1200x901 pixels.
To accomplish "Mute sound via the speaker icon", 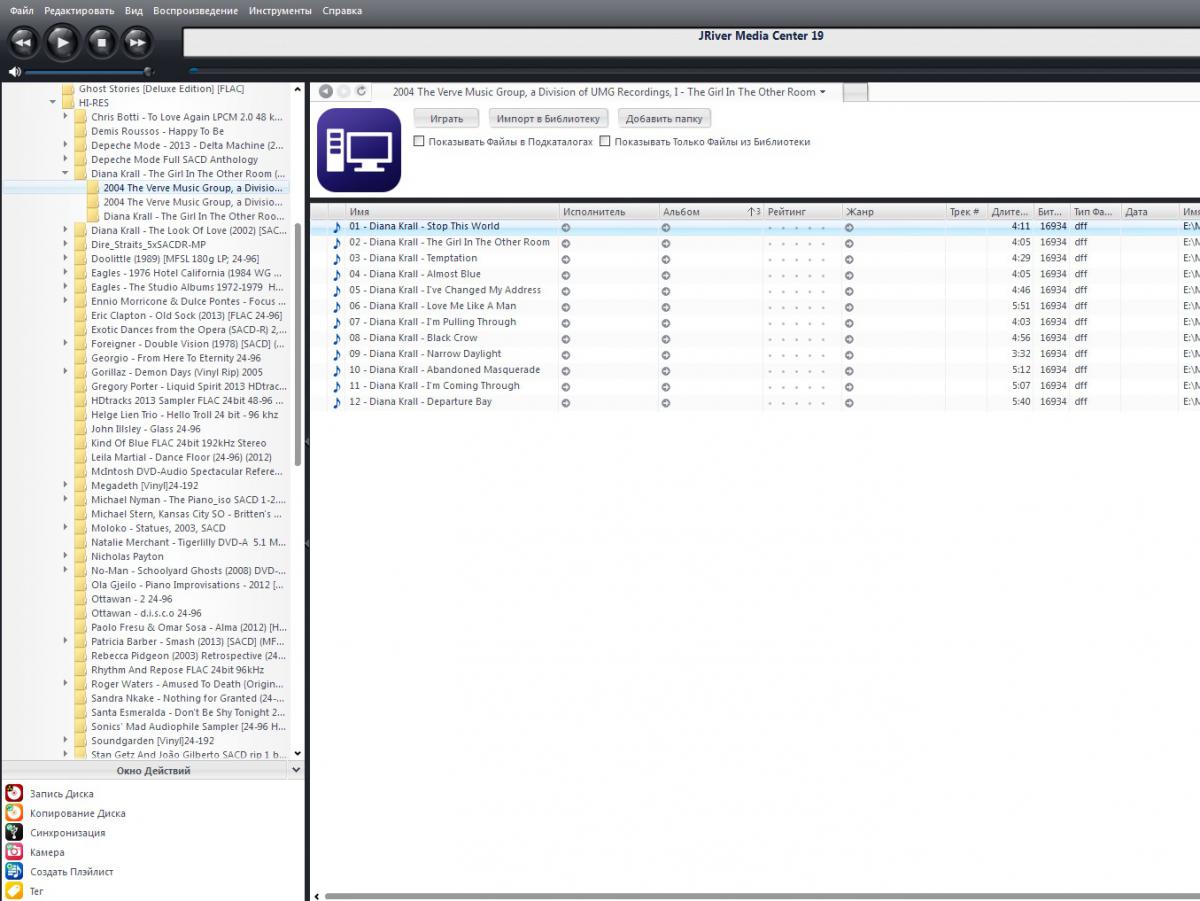I will 14,72.
